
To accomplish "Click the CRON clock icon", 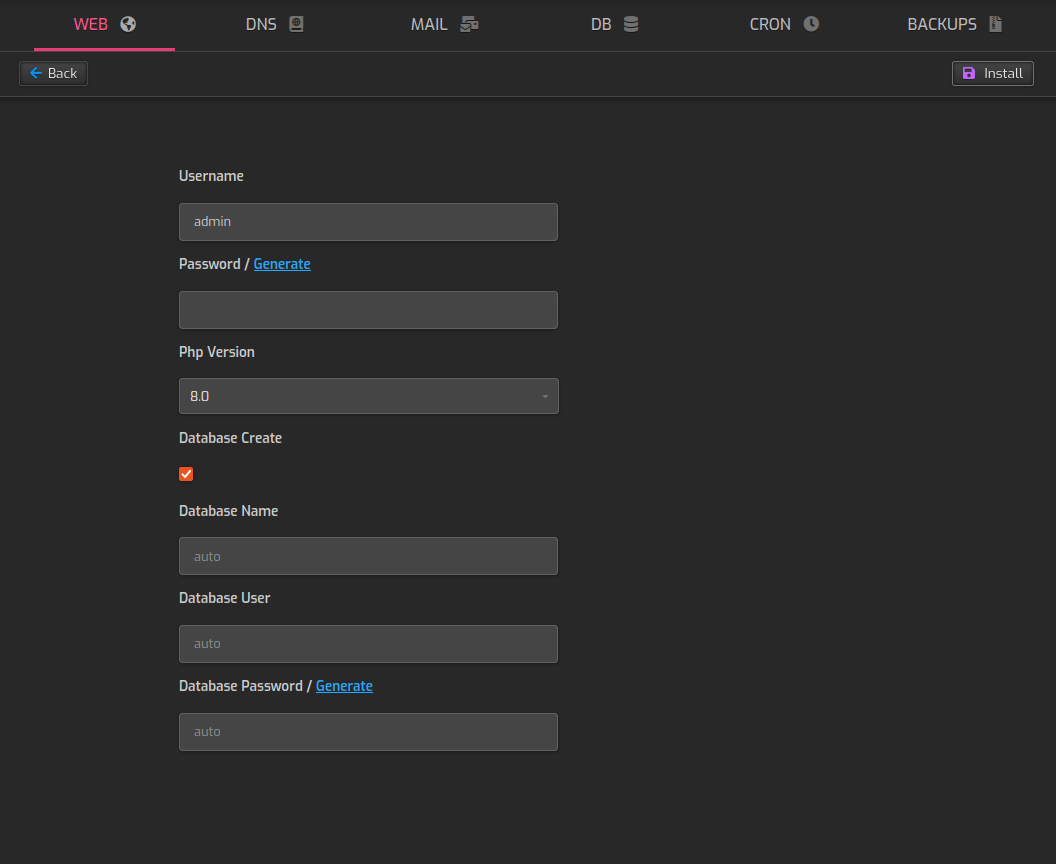I will (811, 24).
